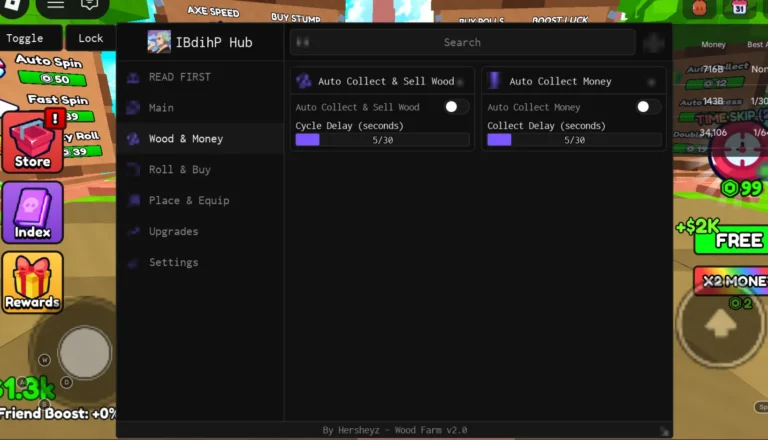Screen dimensions: 768x440
Task: Click the 'Collect Delay (seconds)' label
Action: [x=546, y=126]
